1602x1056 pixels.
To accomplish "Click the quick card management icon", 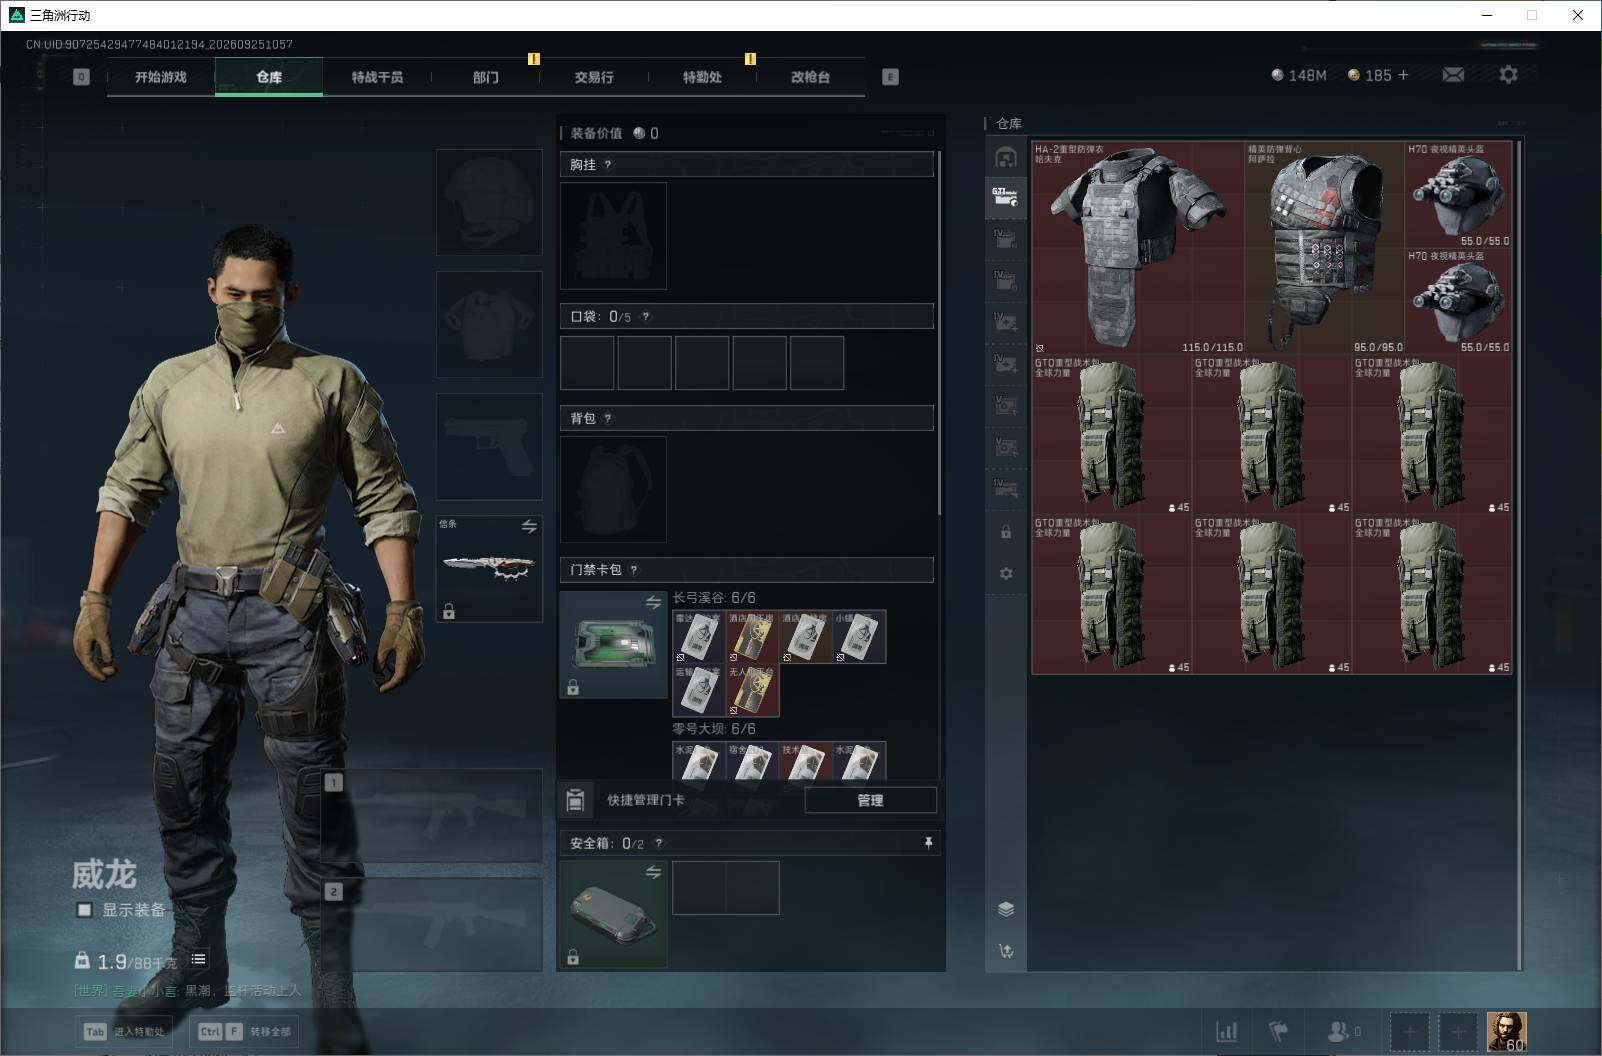I will (x=575, y=800).
